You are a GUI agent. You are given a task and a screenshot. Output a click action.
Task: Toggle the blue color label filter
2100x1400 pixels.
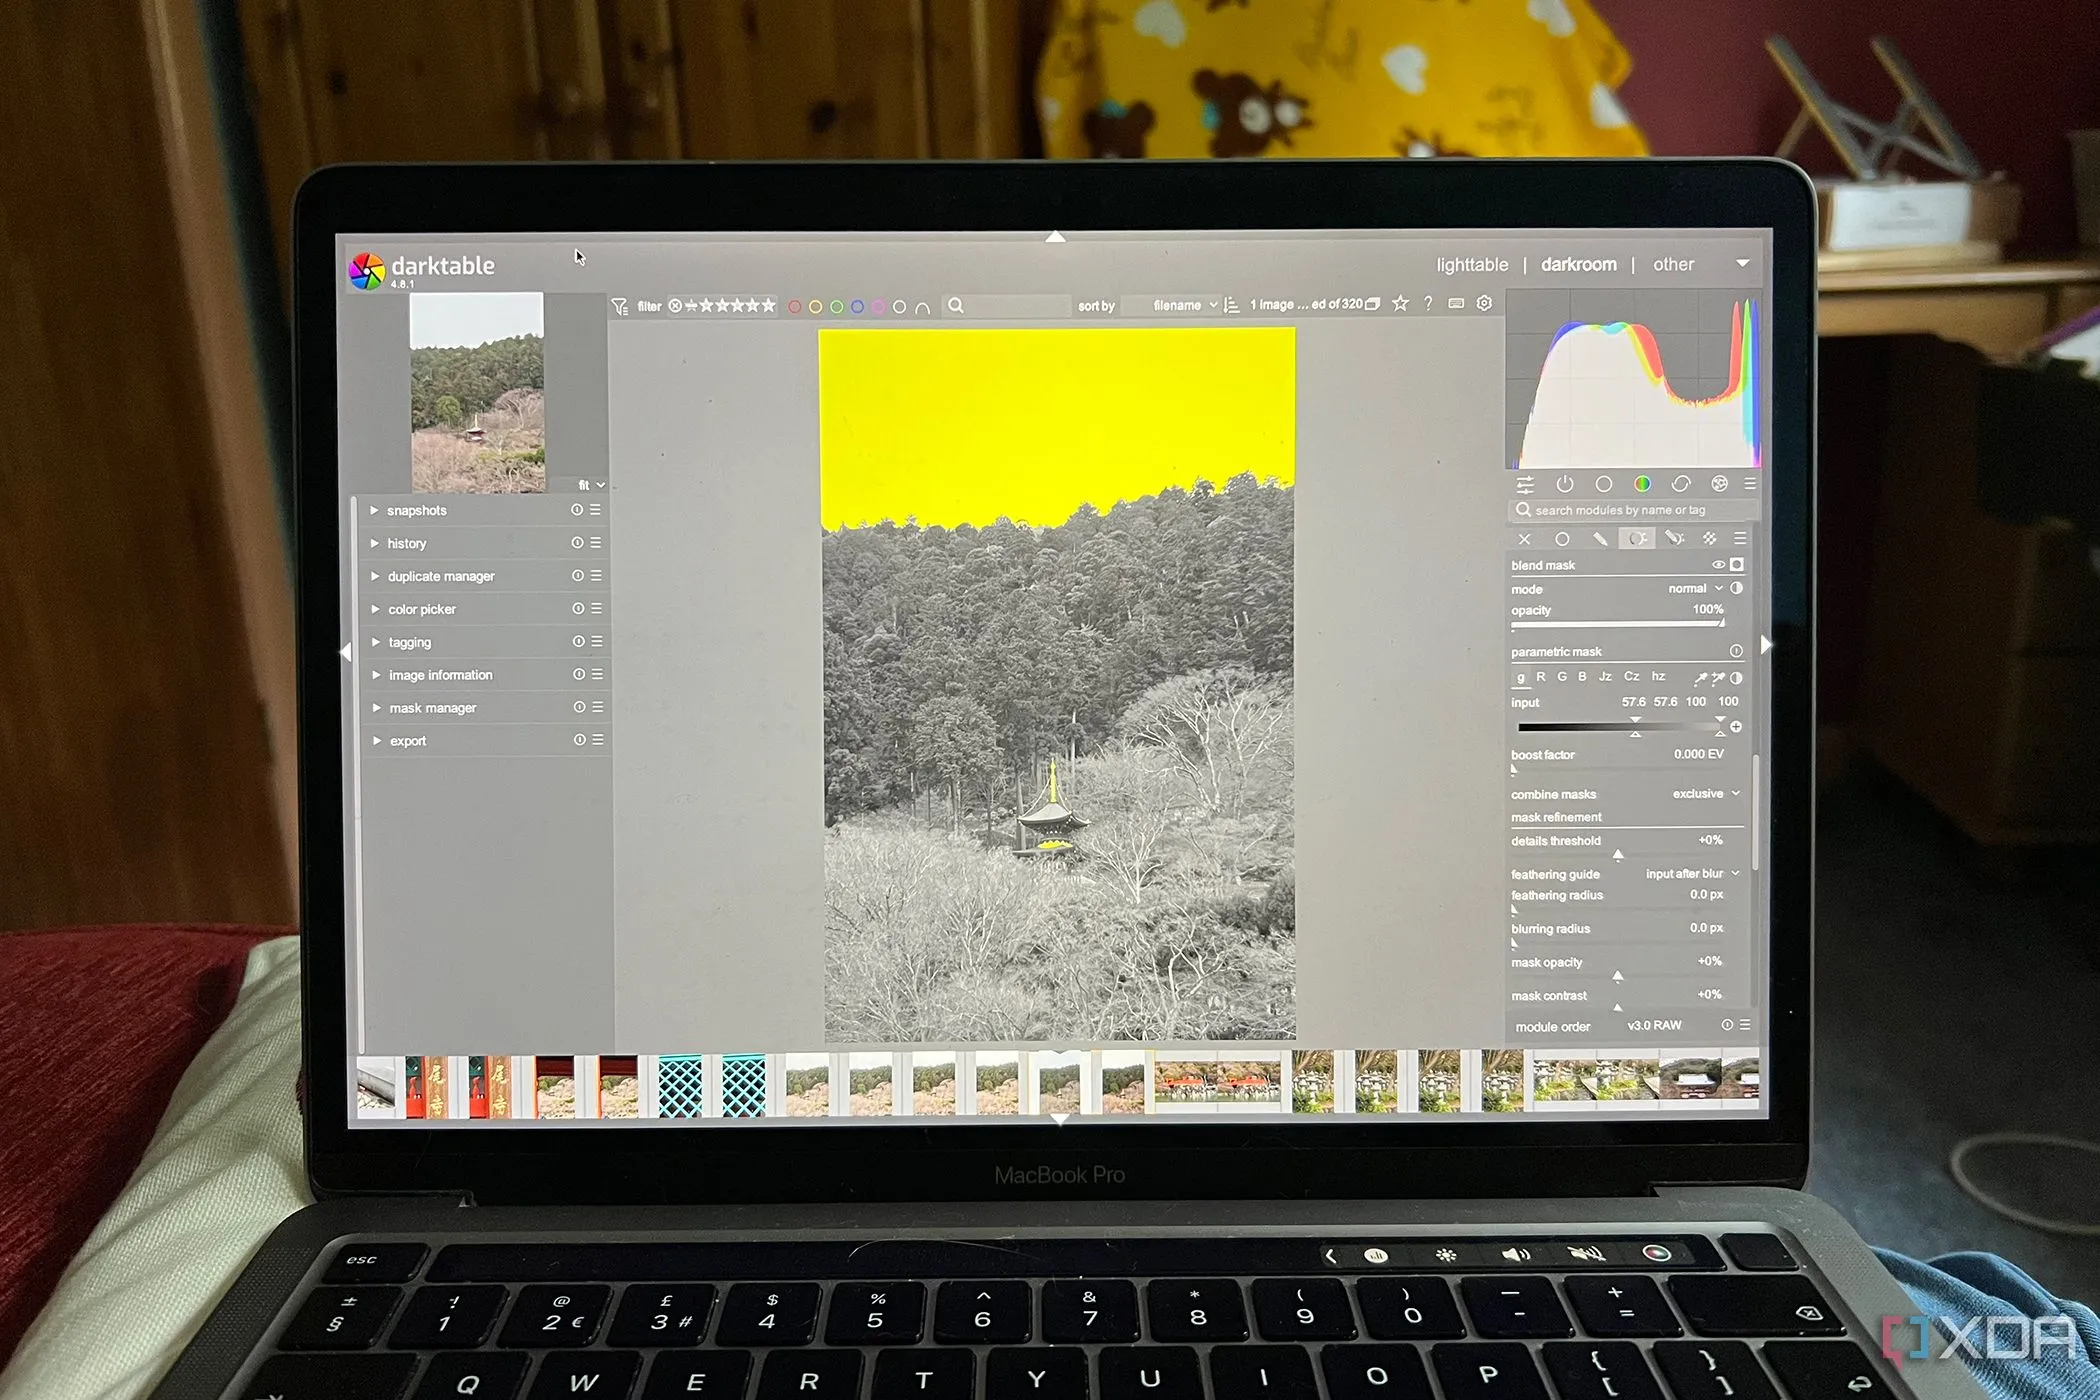[857, 307]
